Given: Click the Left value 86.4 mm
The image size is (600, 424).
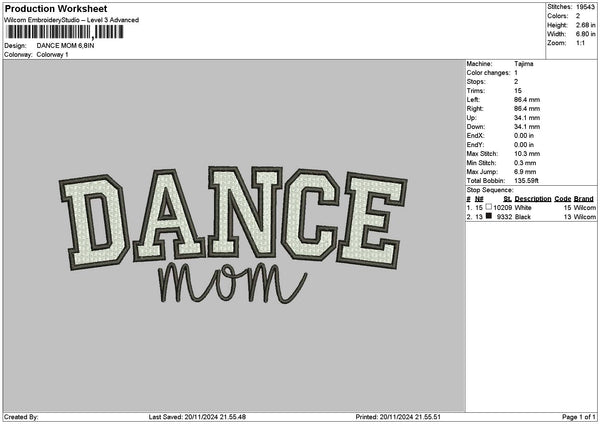Looking at the screenshot, I should pyautogui.click(x=527, y=100).
